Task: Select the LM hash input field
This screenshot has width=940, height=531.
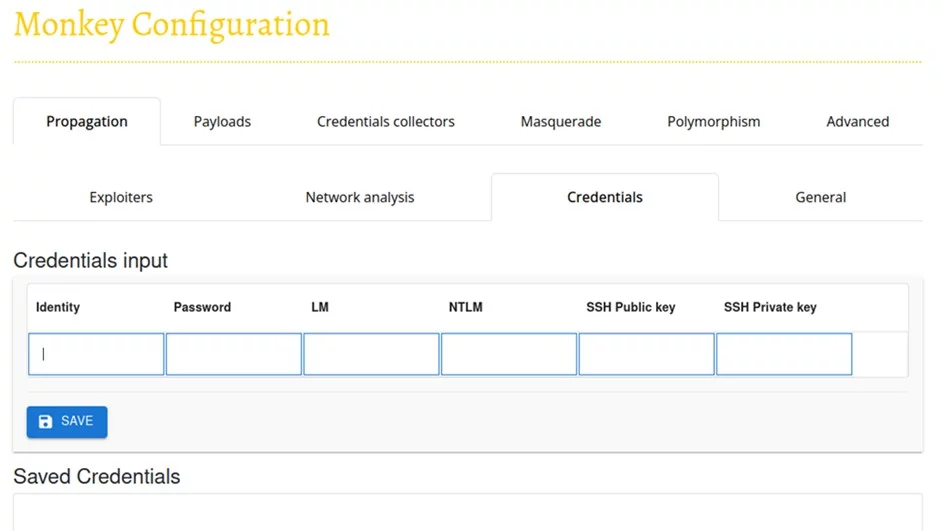Action: (x=371, y=355)
